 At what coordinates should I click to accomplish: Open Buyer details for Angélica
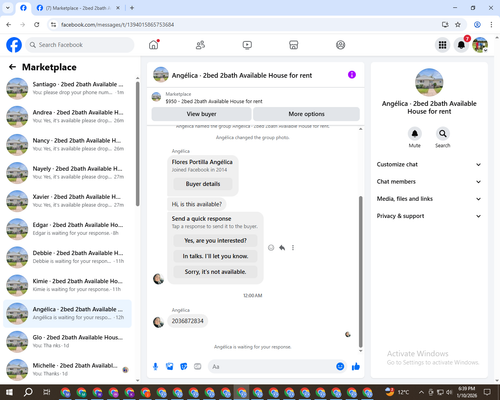point(203,184)
